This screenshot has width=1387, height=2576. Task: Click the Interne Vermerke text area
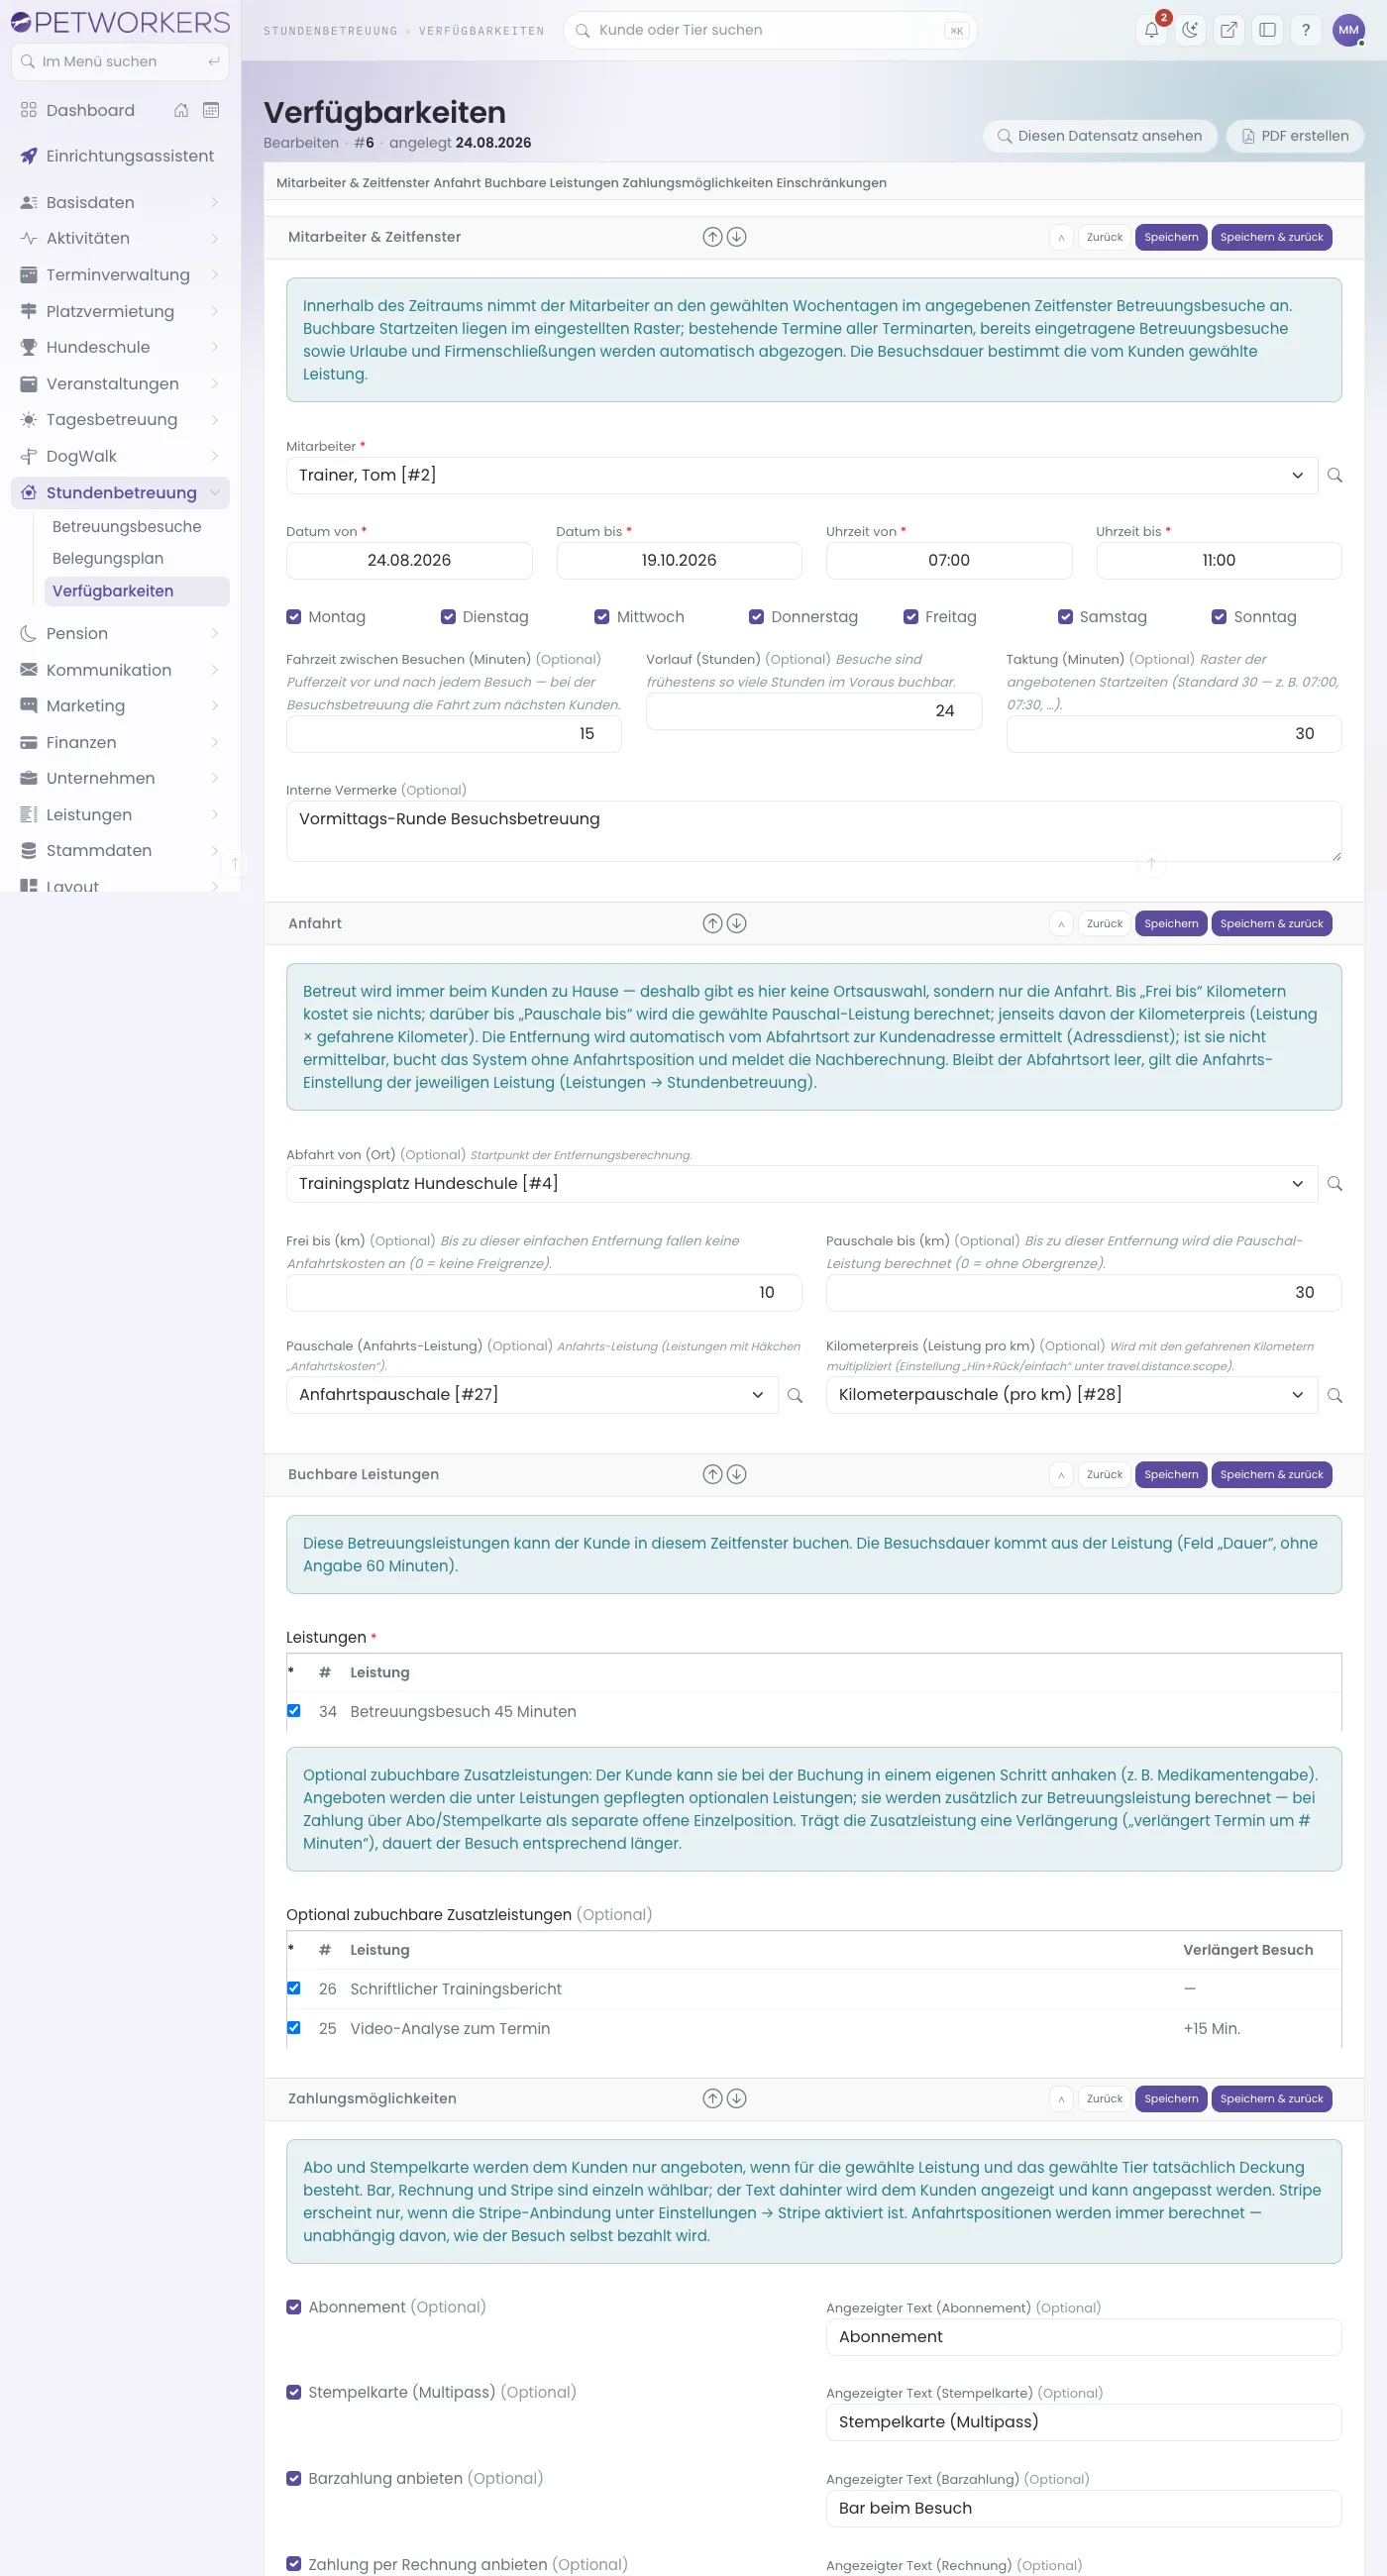click(x=813, y=831)
